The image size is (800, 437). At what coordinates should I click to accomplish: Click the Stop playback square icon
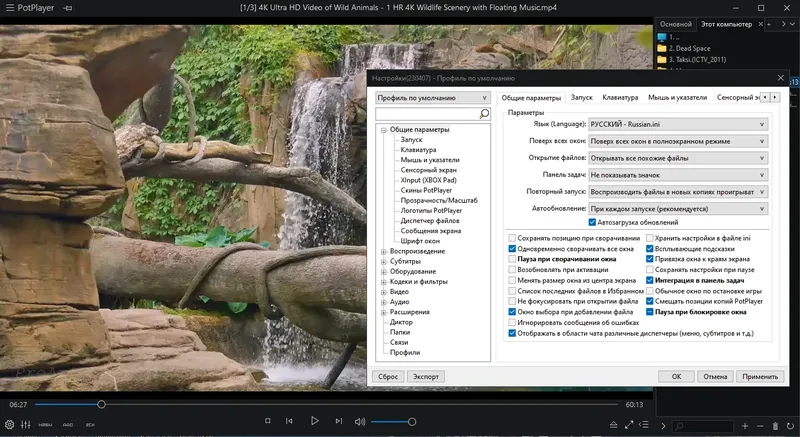pos(267,422)
